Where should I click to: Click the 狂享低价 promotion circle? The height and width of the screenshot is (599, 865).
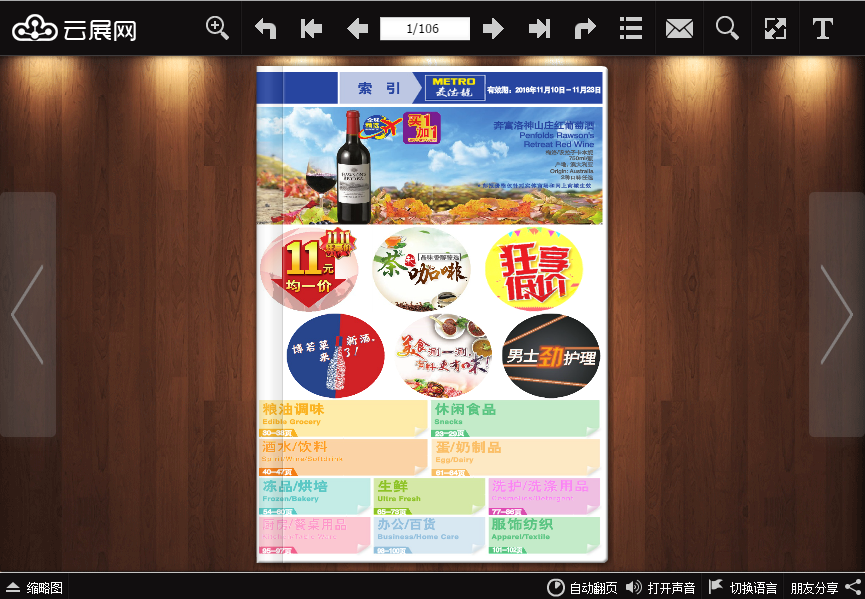[x=533, y=269]
